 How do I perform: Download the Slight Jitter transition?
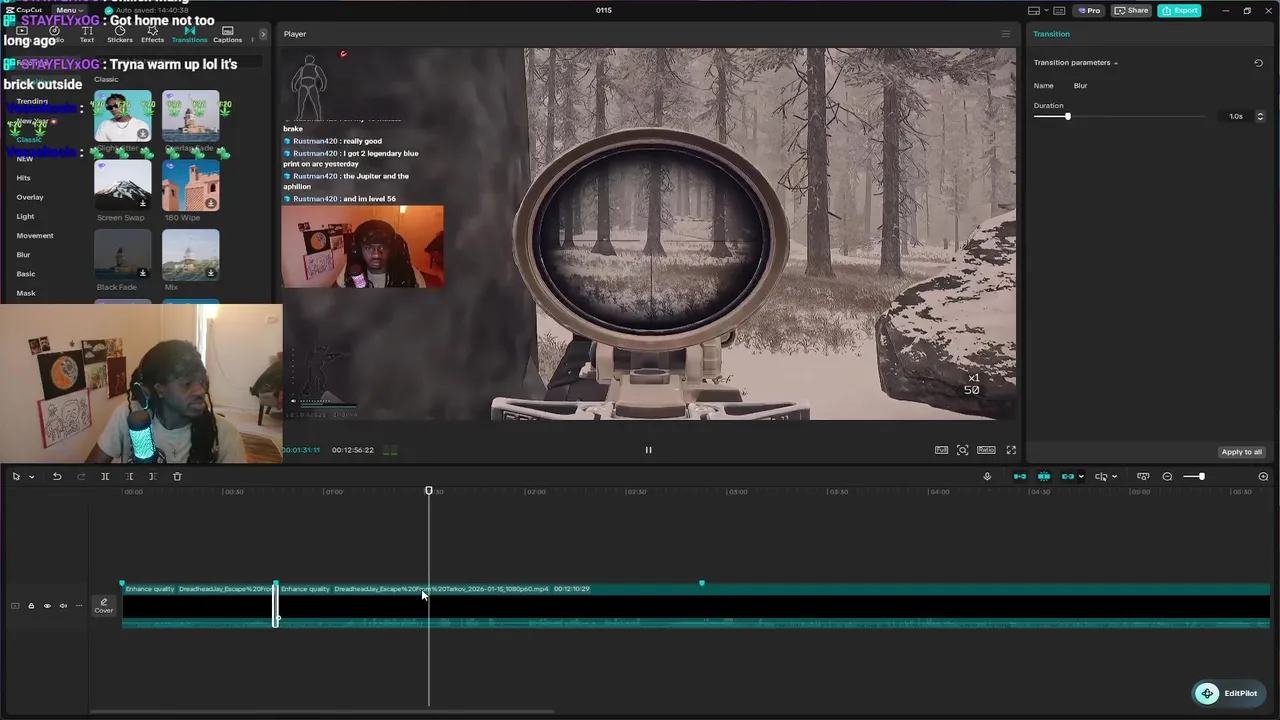pos(143,134)
